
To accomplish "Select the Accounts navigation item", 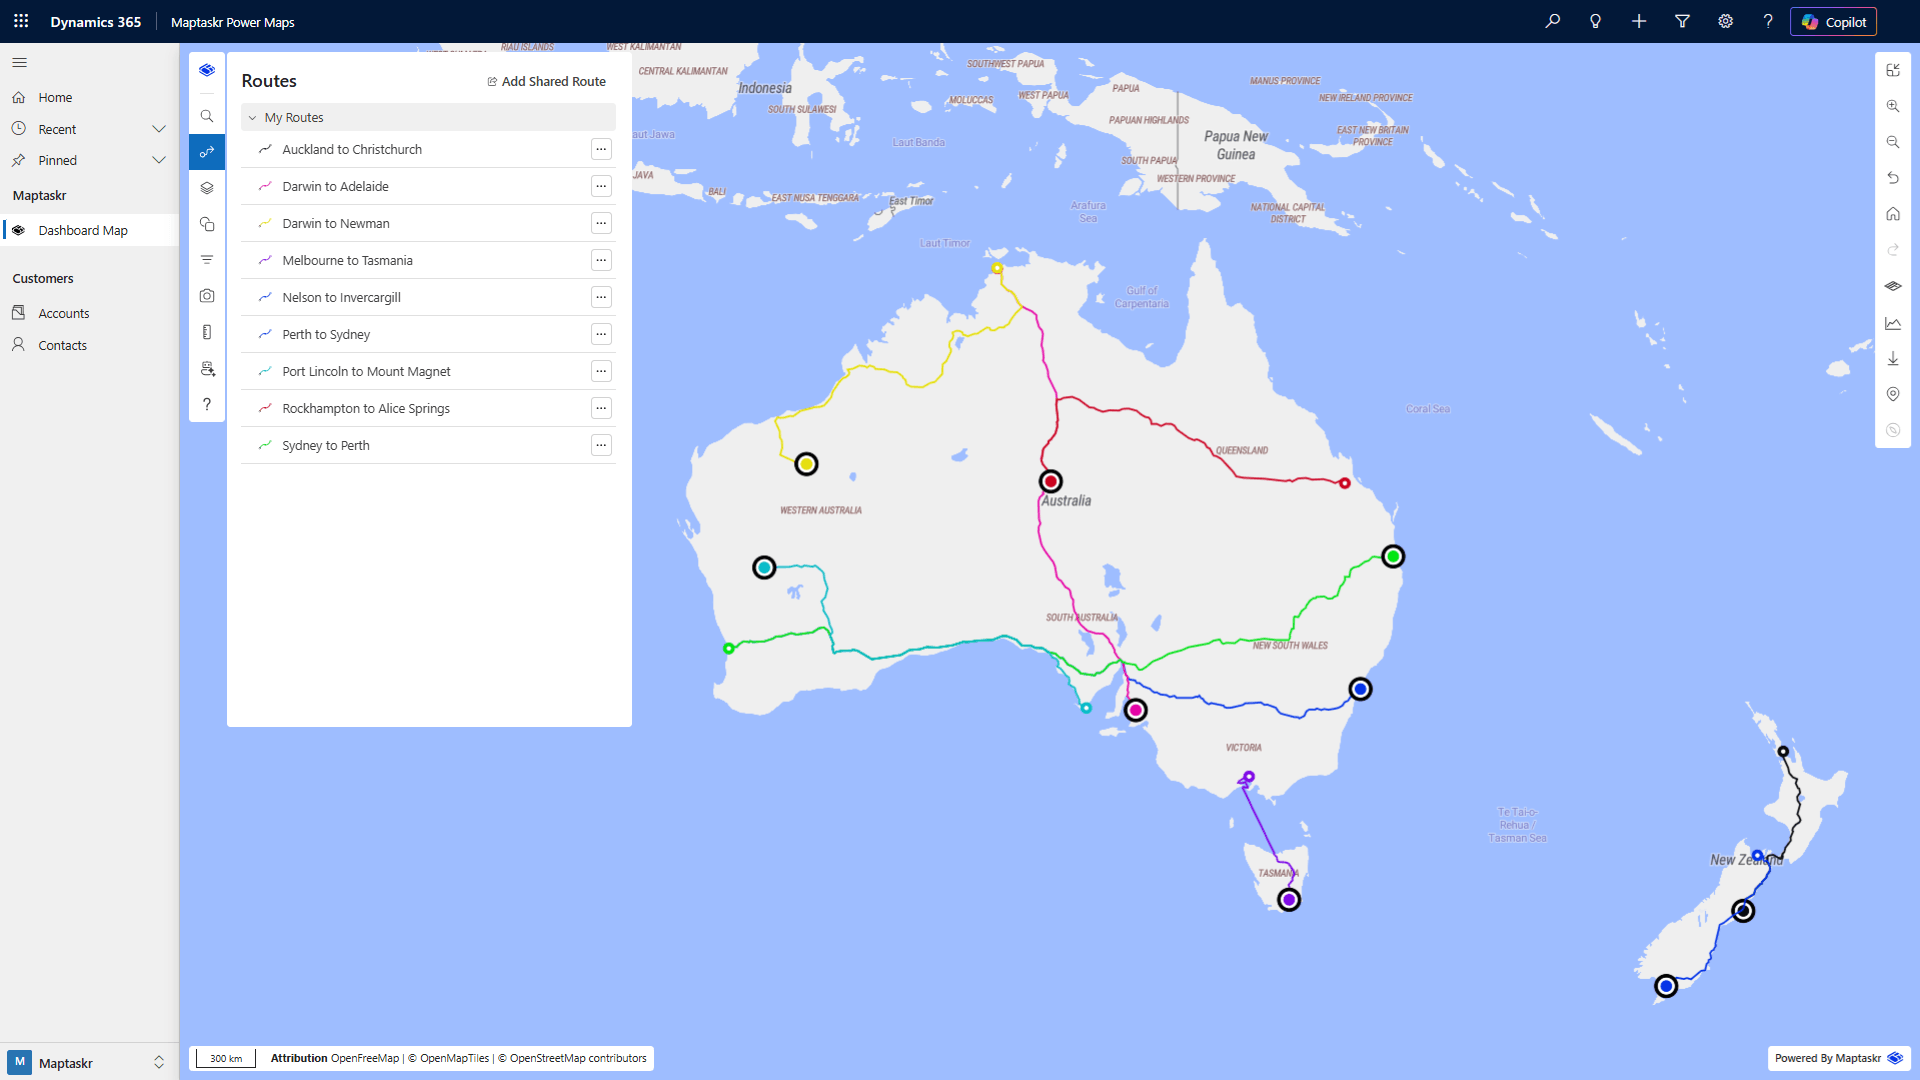I will point(64,313).
